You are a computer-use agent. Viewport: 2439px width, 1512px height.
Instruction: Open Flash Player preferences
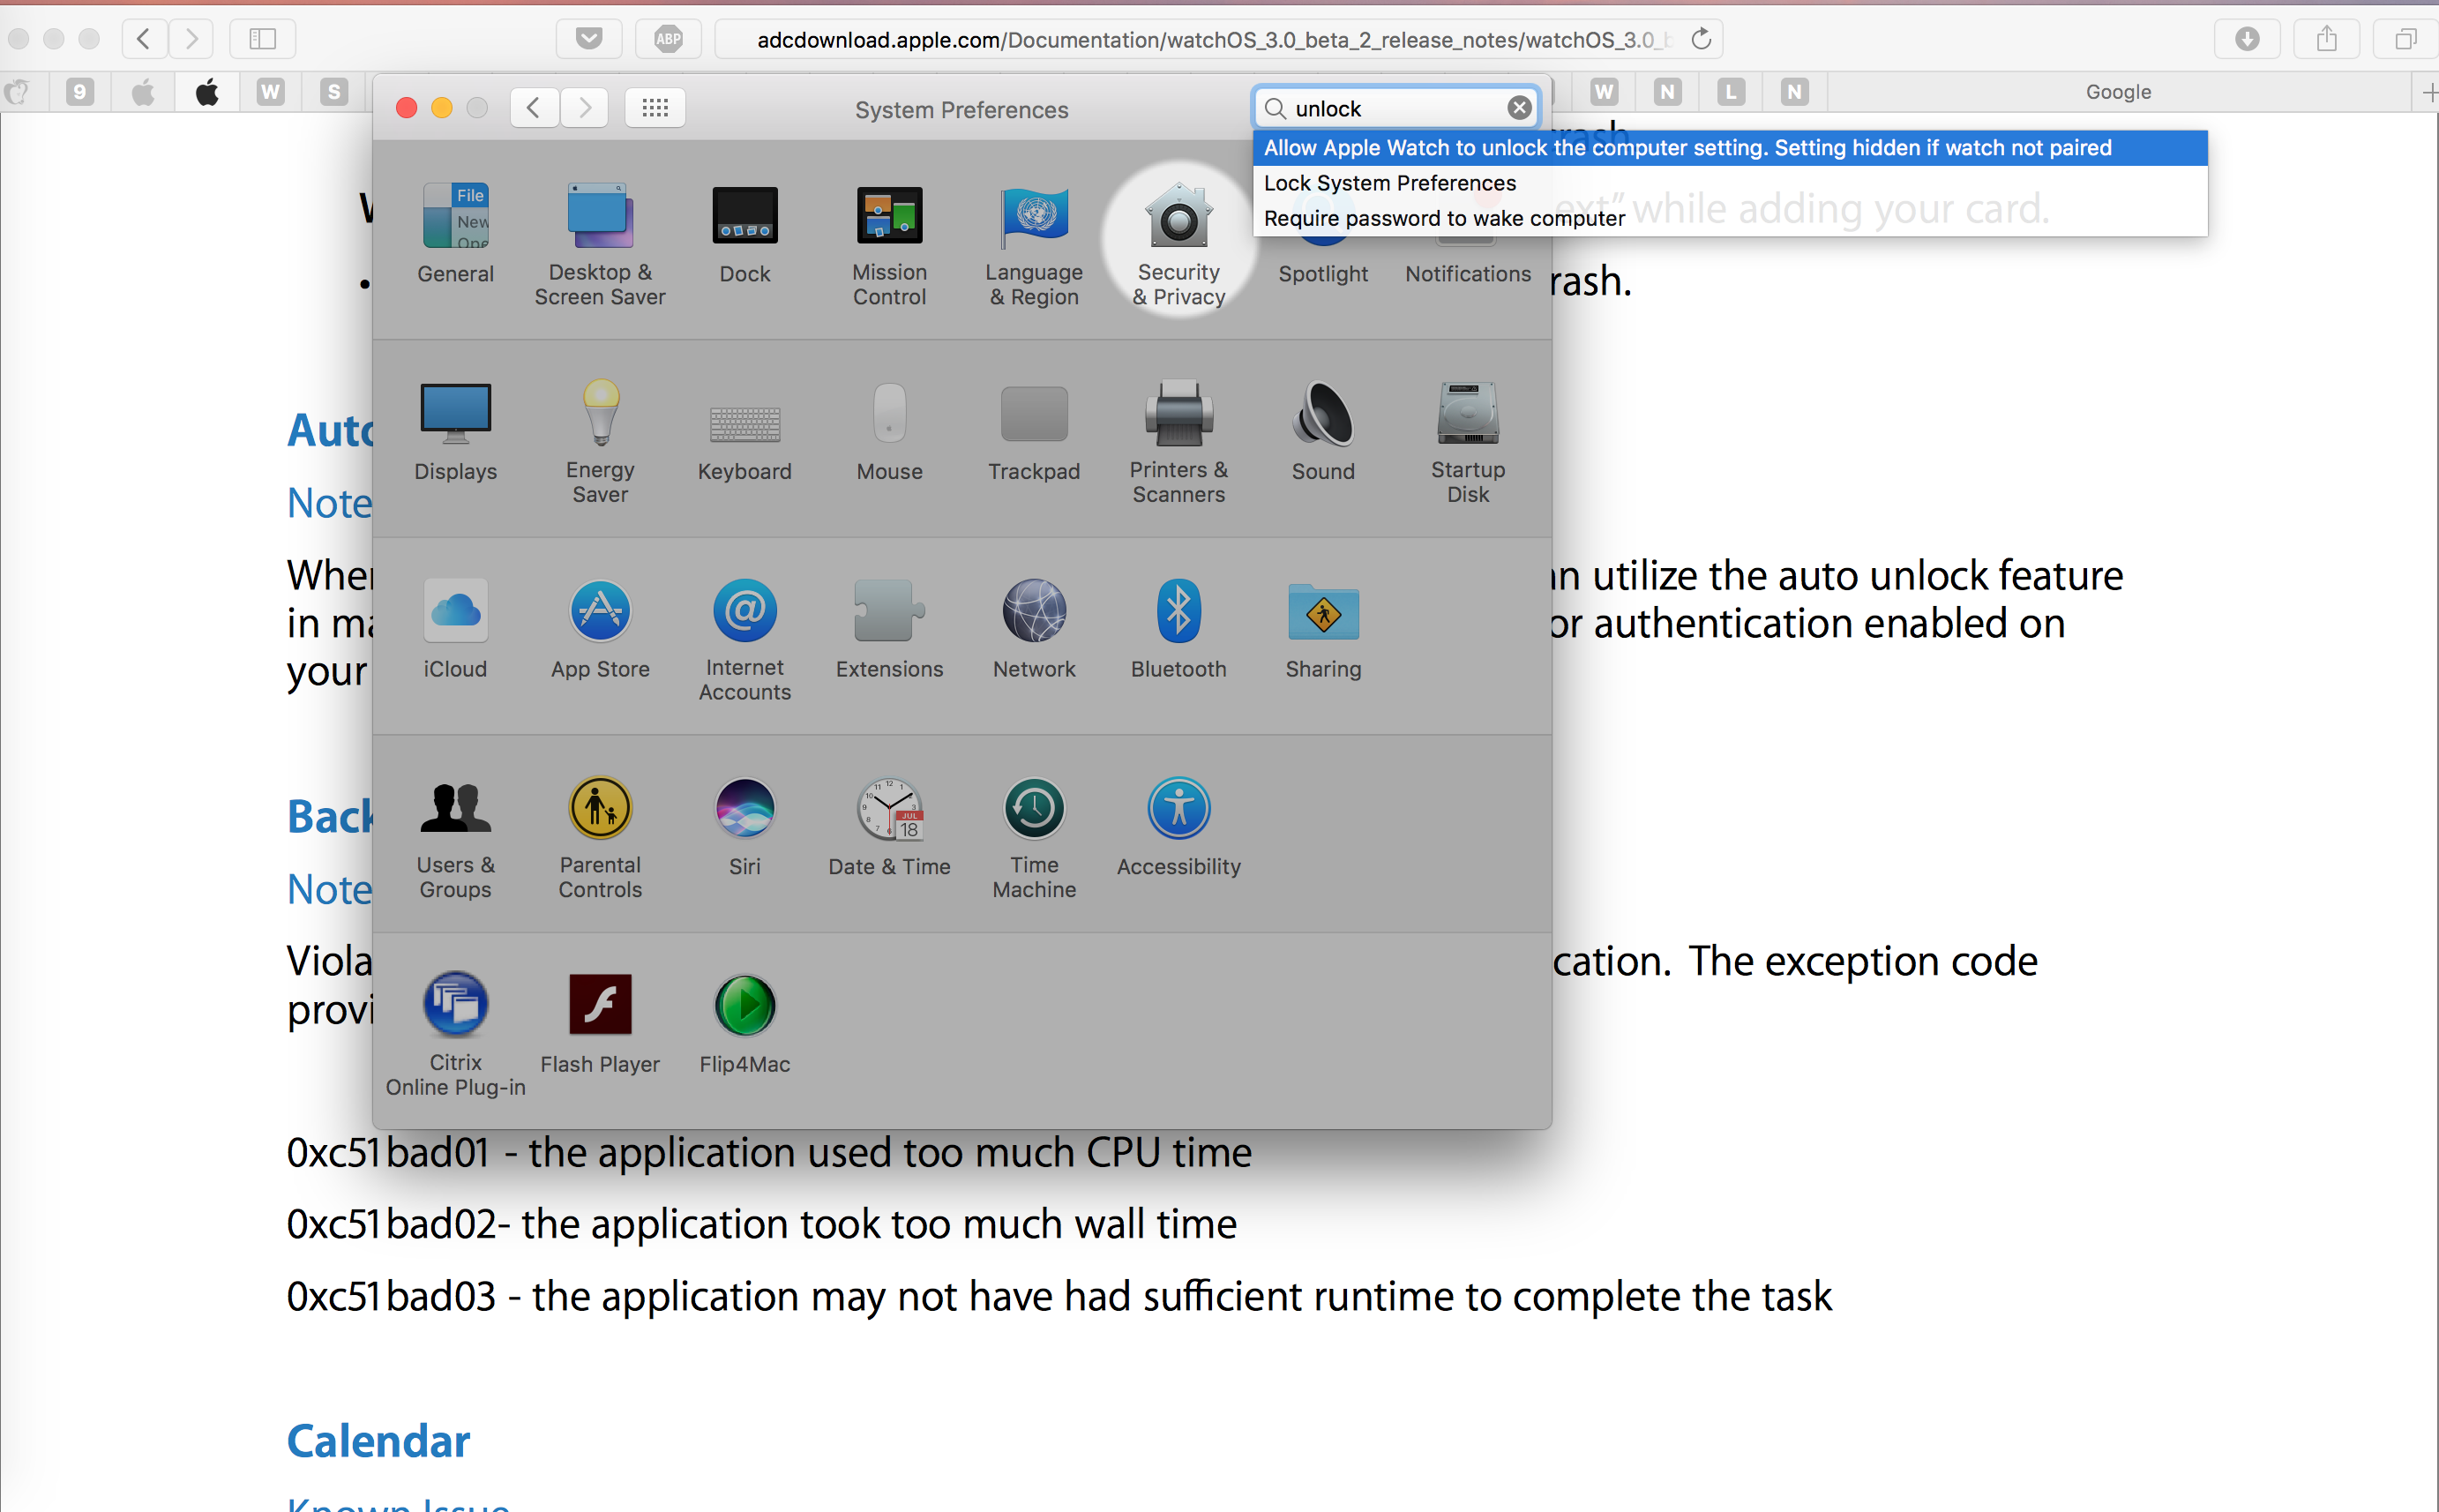click(600, 1024)
